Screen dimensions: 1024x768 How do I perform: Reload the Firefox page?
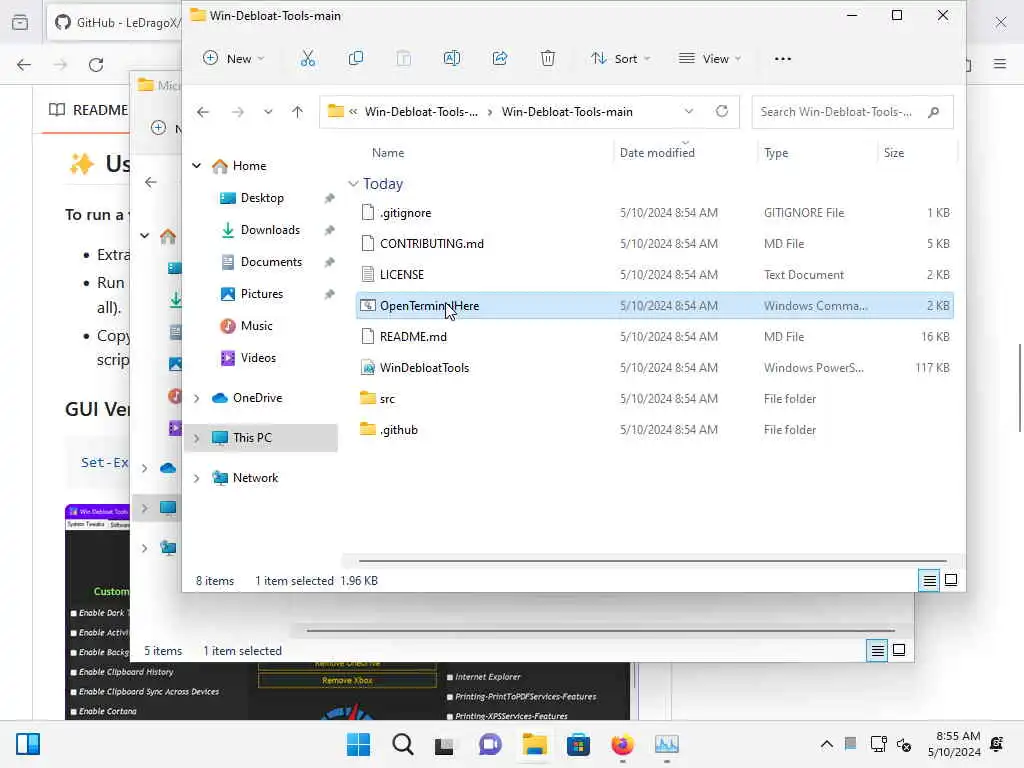pos(96,65)
